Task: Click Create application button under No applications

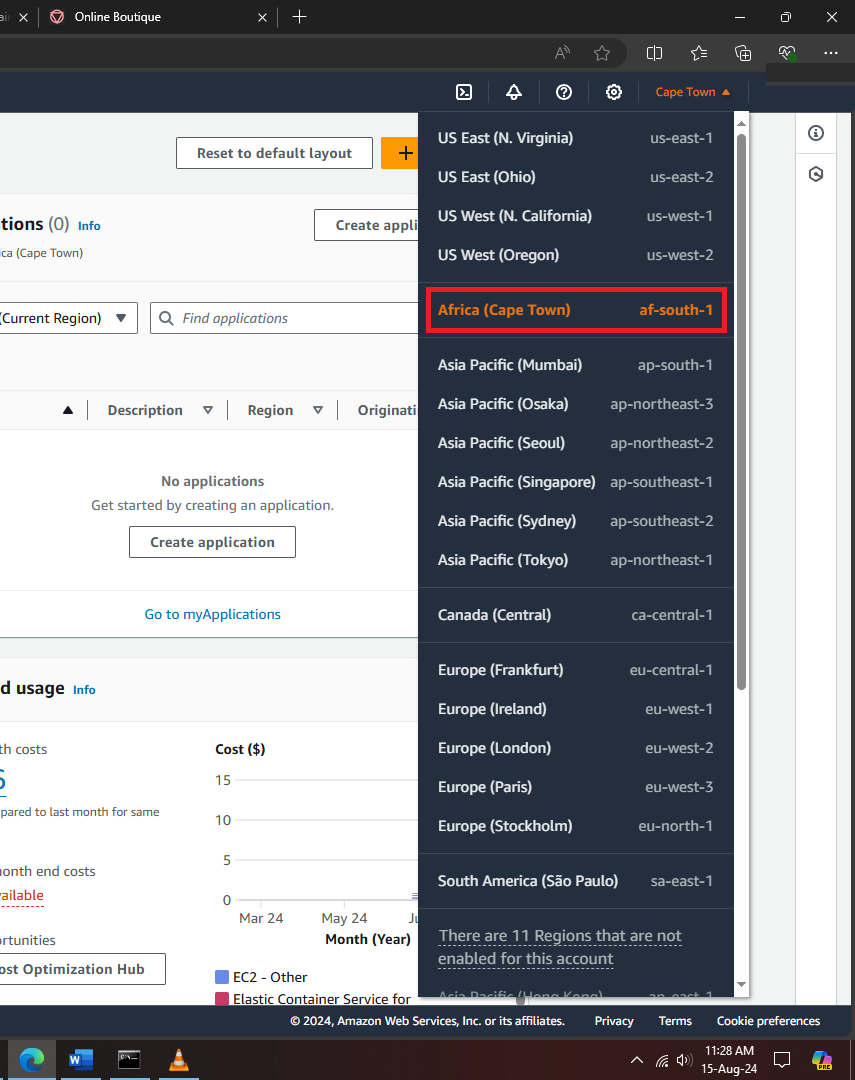Action: tap(212, 542)
